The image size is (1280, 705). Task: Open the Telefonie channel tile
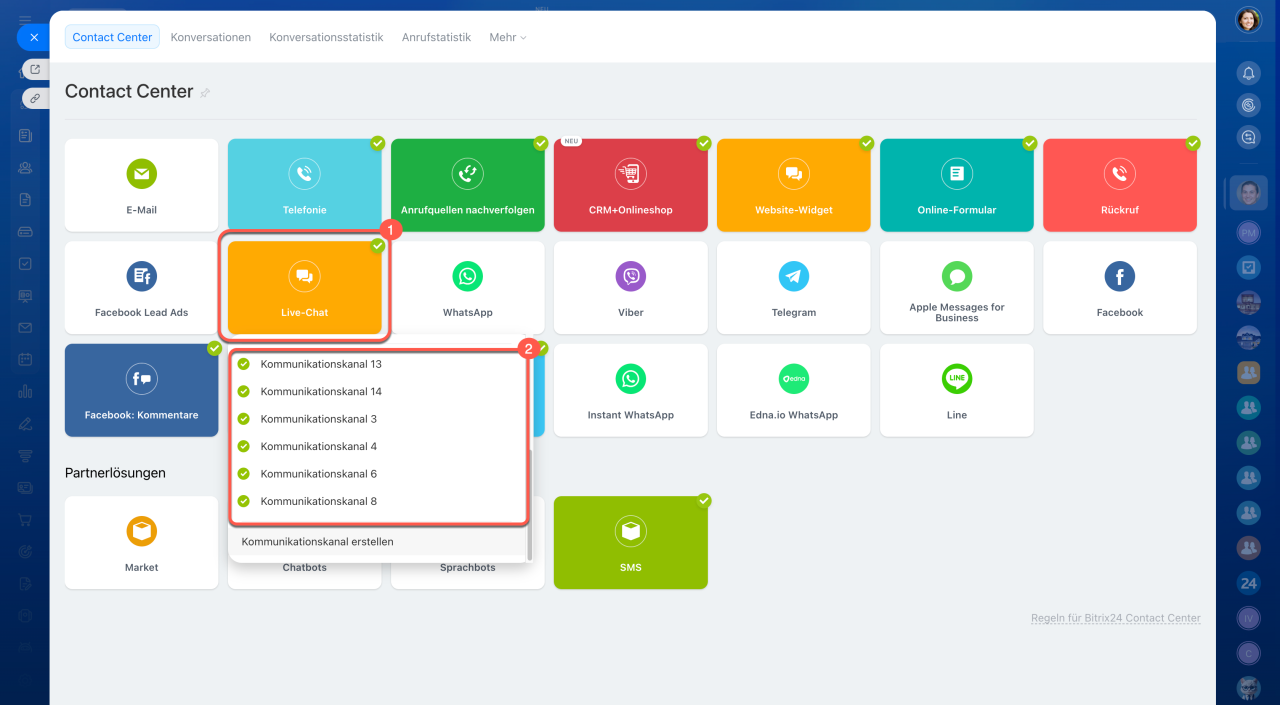tap(304, 185)
